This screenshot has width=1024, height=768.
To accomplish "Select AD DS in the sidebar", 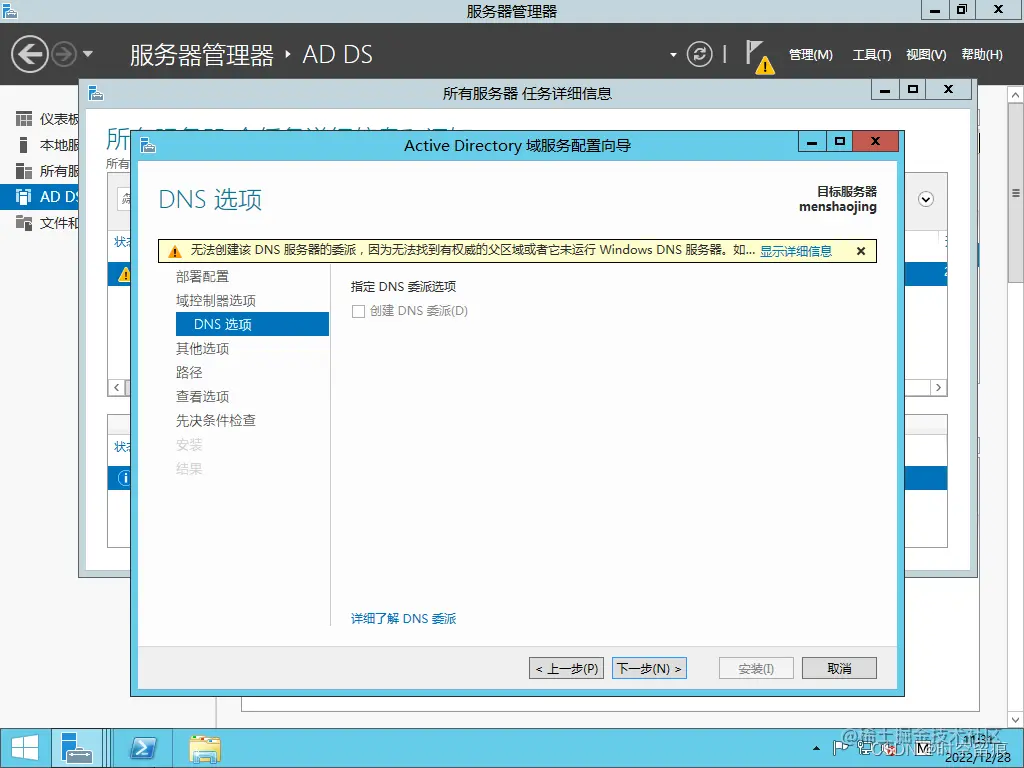I will click(x=39, y=197).
